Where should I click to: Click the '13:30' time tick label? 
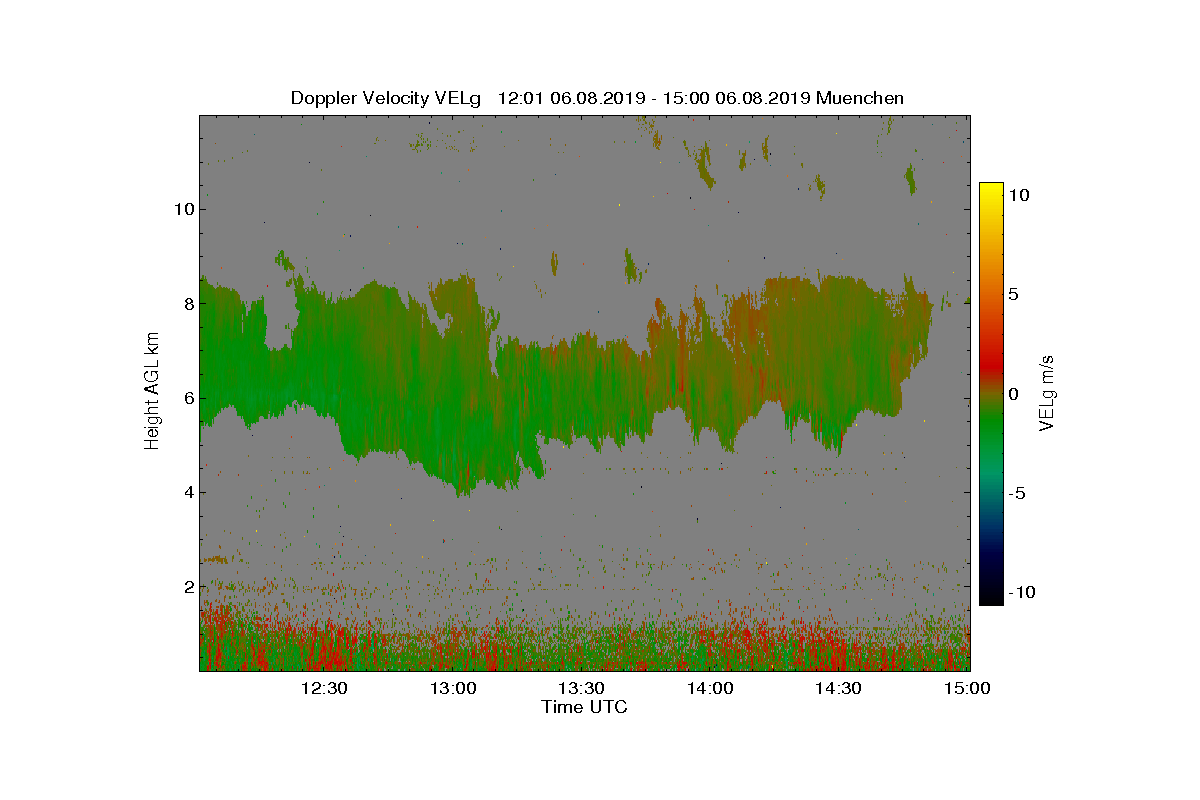tap(581, 688)
